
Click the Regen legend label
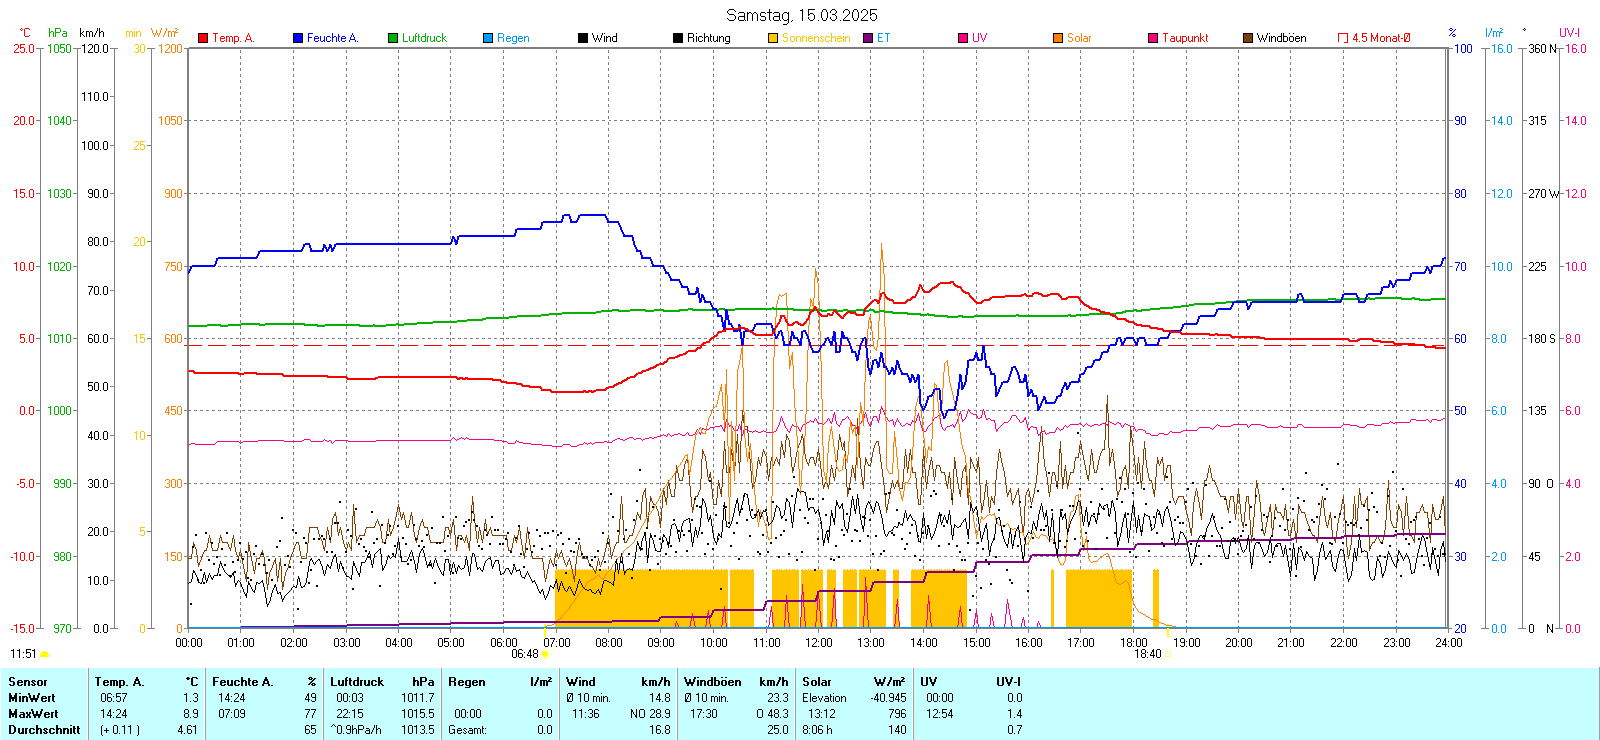pyautogui.click(x=513, y=38)
